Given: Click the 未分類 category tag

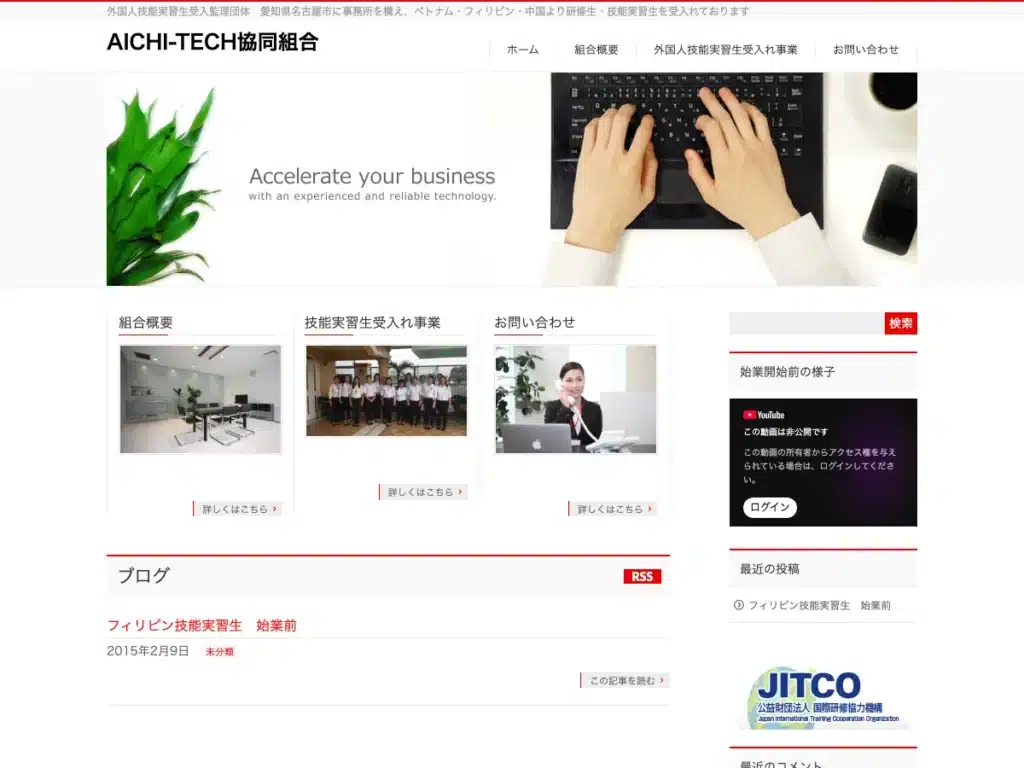Looking at the screenshot, I should [x=219, y=652].
